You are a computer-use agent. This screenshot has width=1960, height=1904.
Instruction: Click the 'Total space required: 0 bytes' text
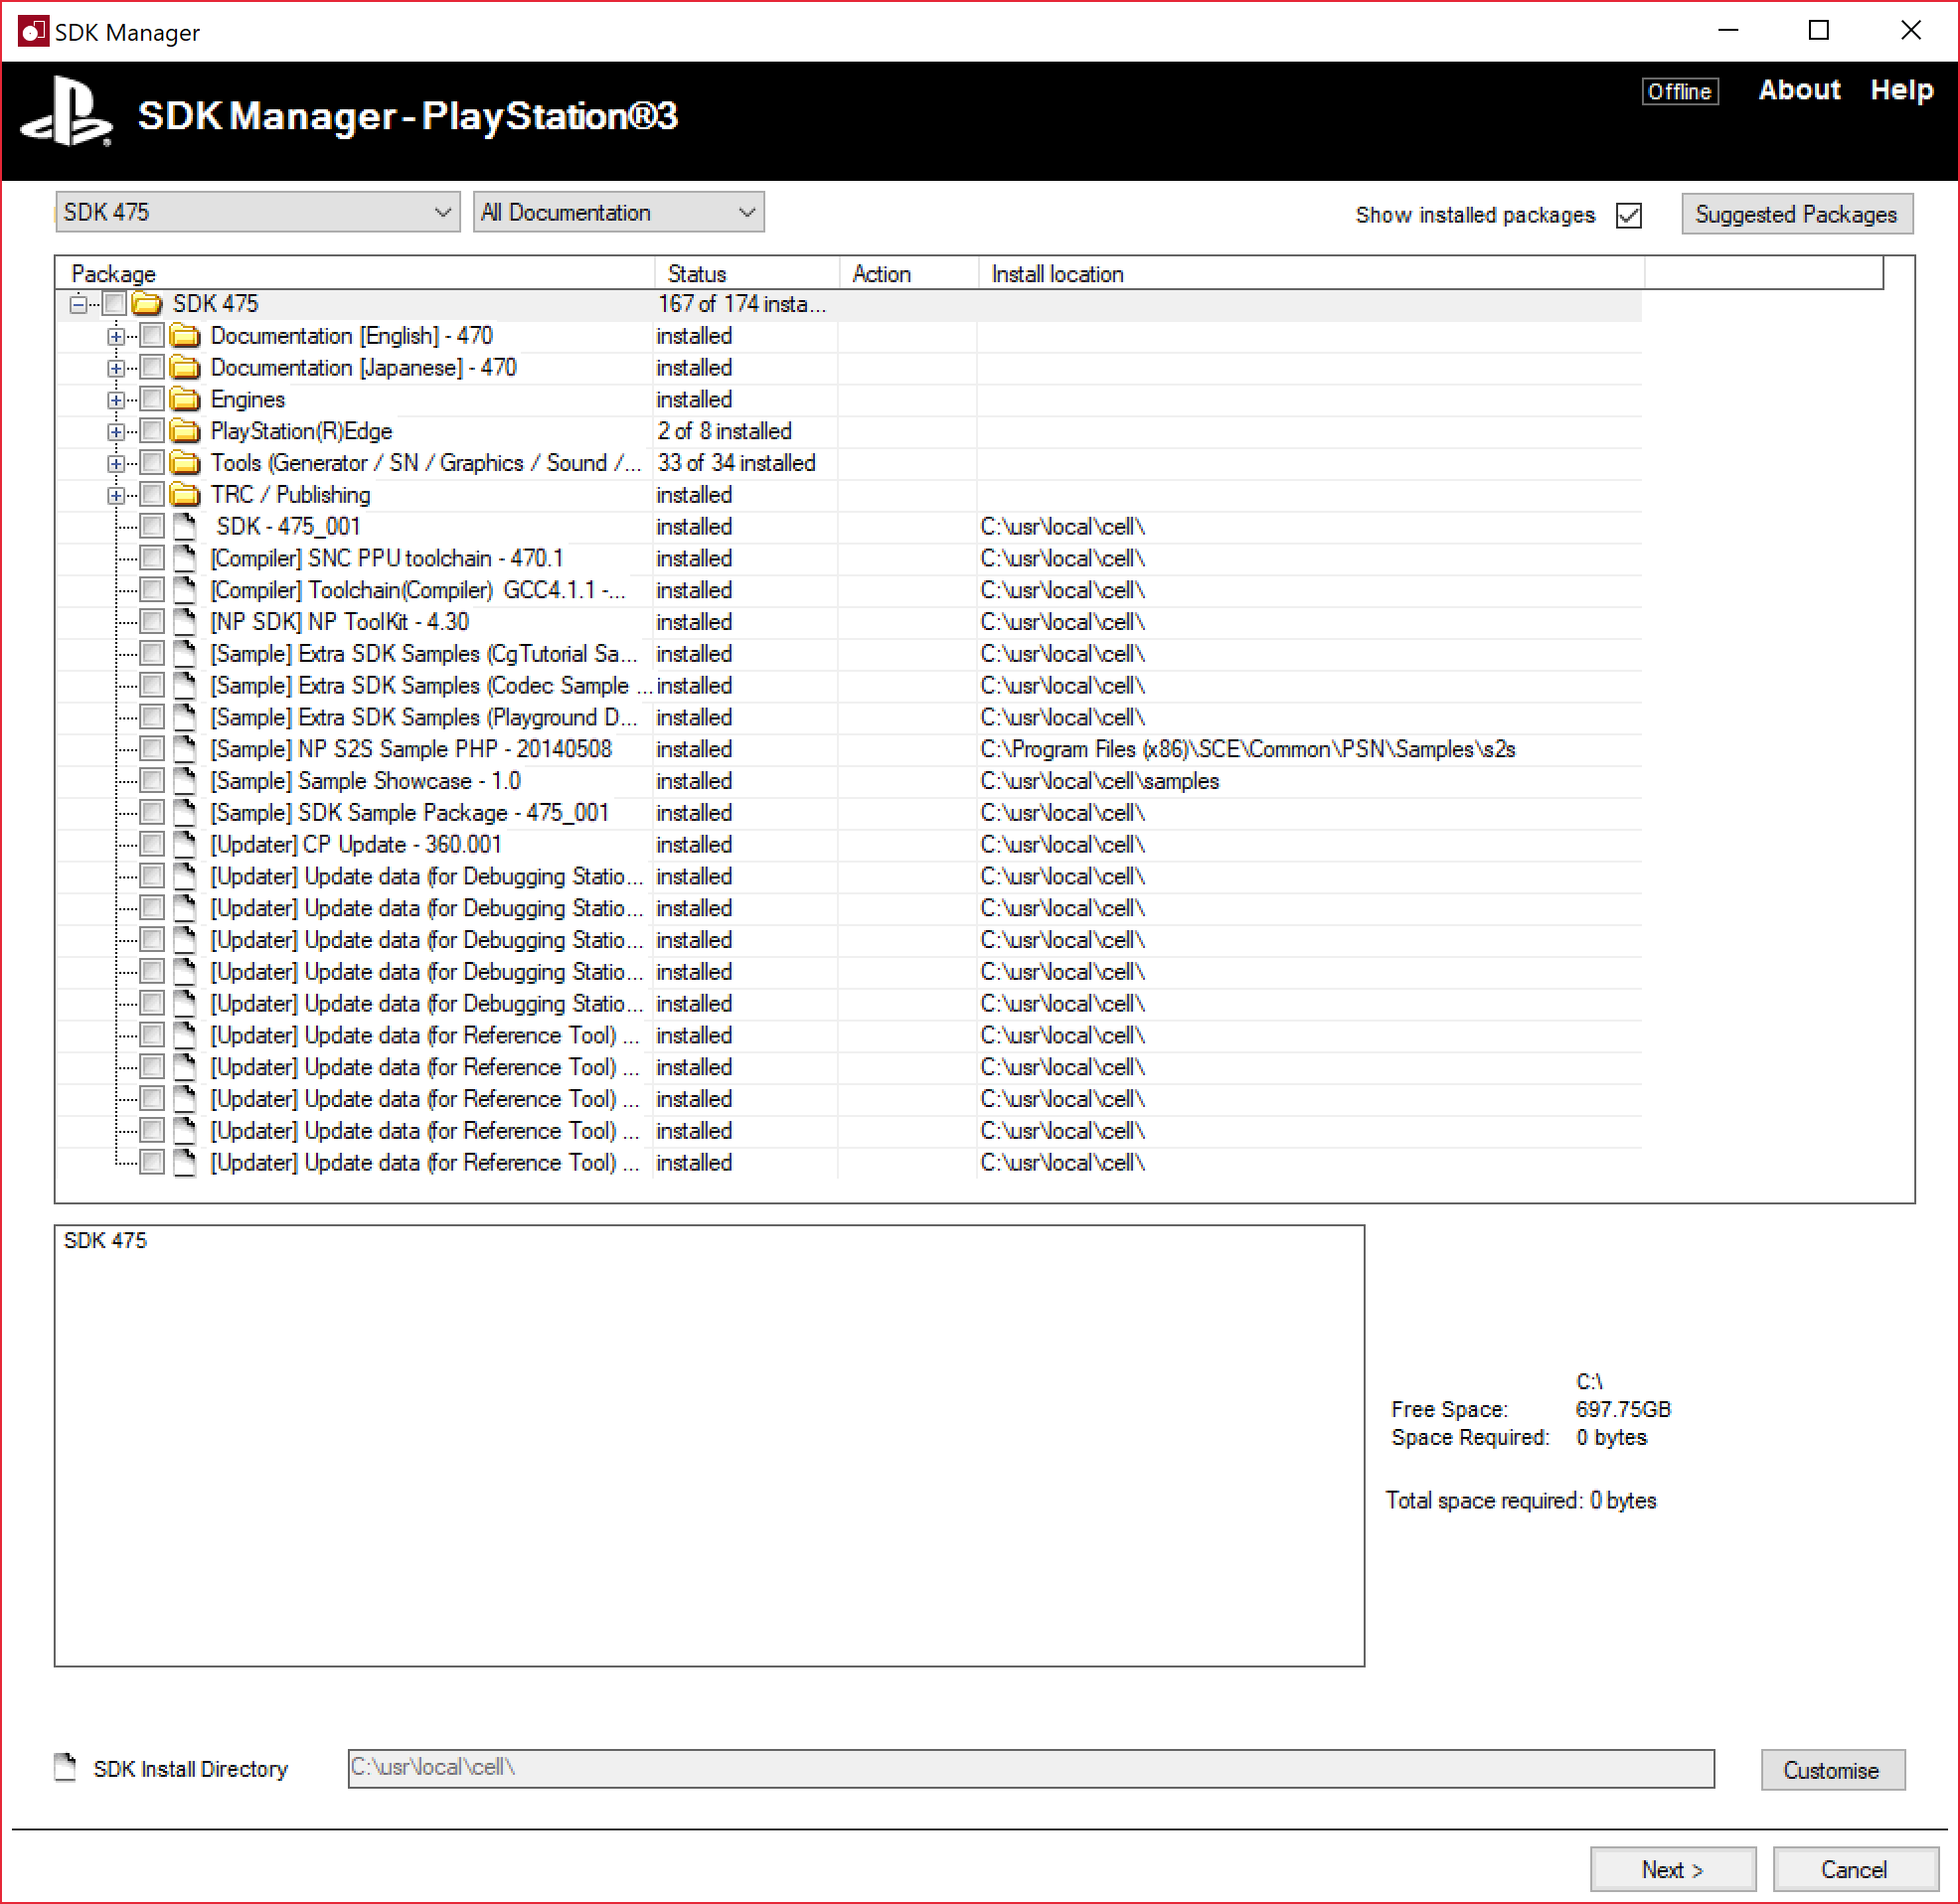(x=1521, y=1500)
